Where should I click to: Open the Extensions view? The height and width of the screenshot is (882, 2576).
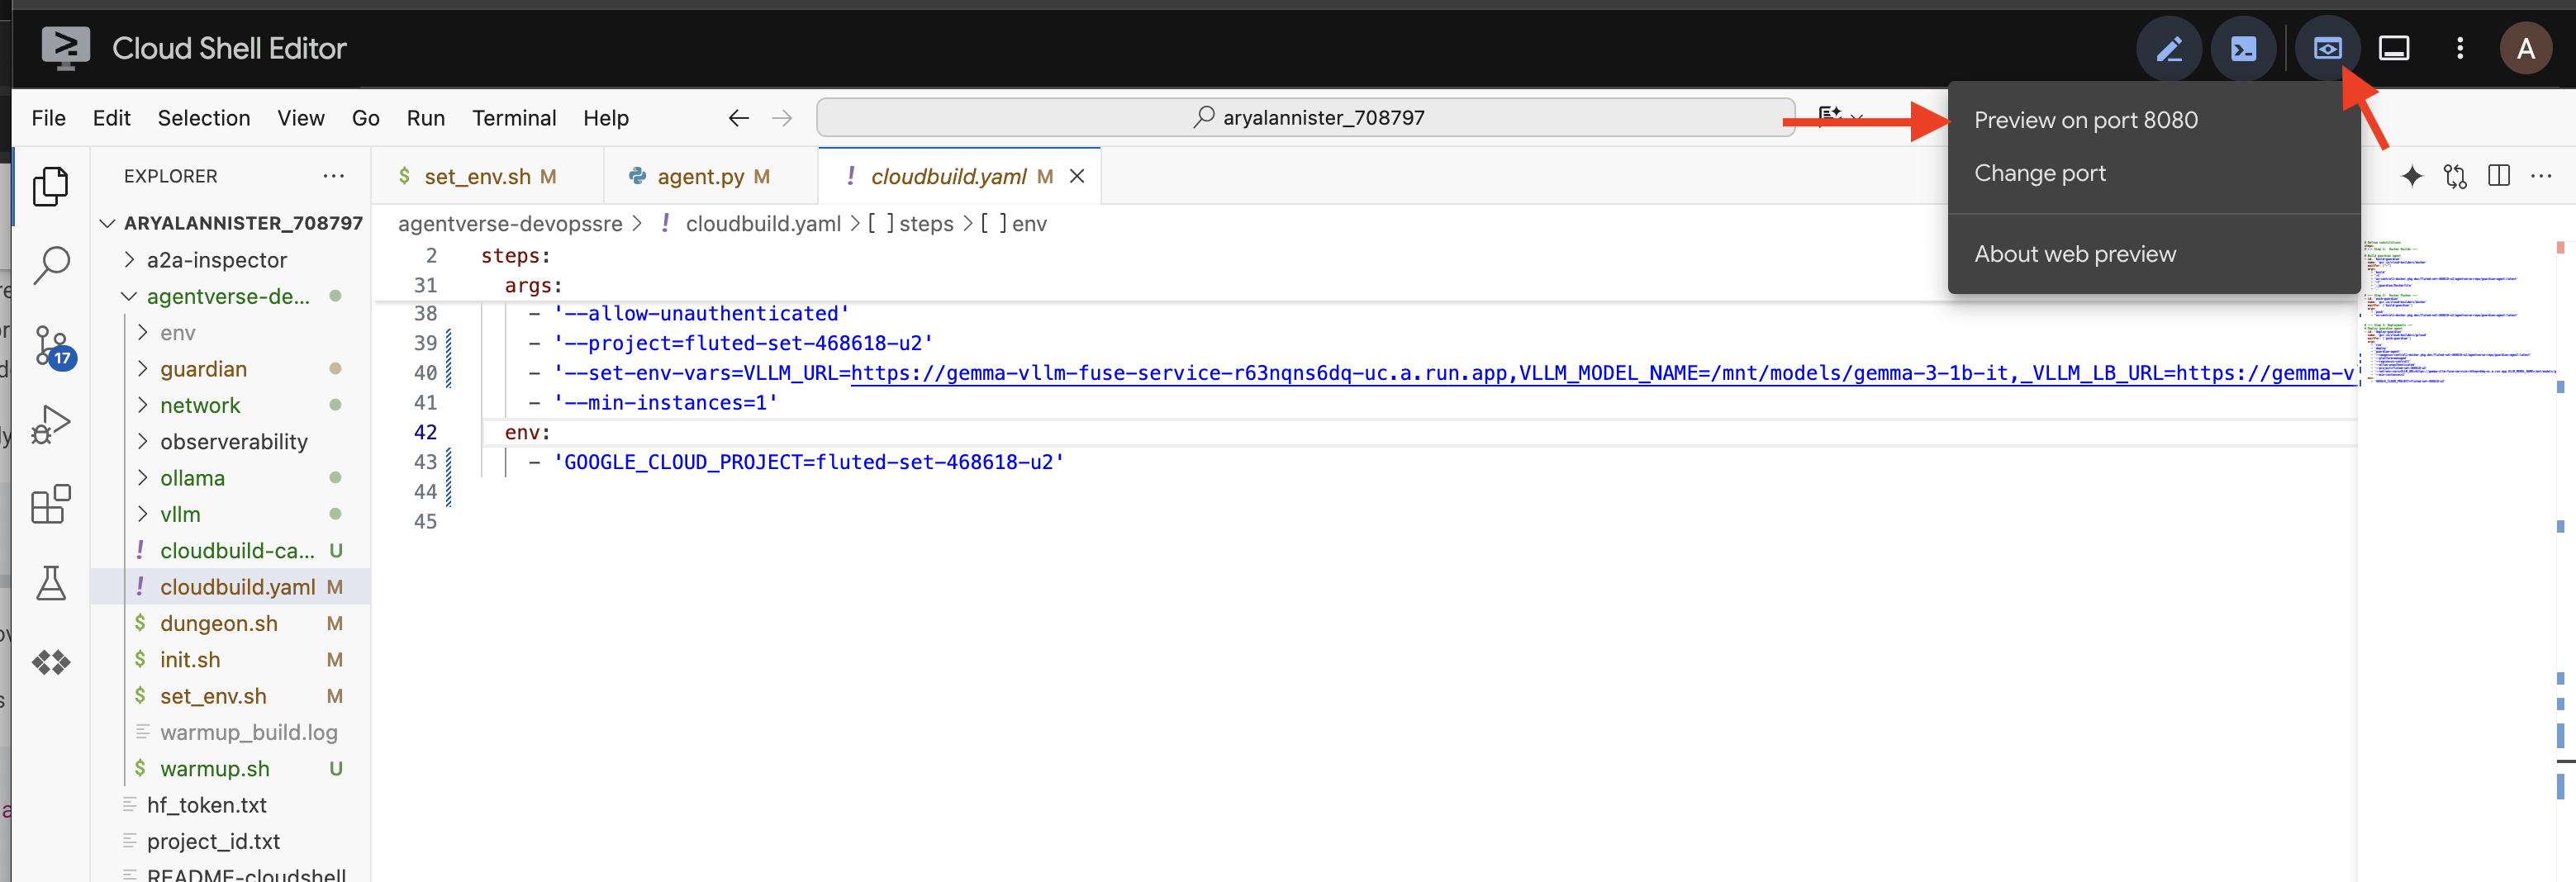(x=52, y=504)
